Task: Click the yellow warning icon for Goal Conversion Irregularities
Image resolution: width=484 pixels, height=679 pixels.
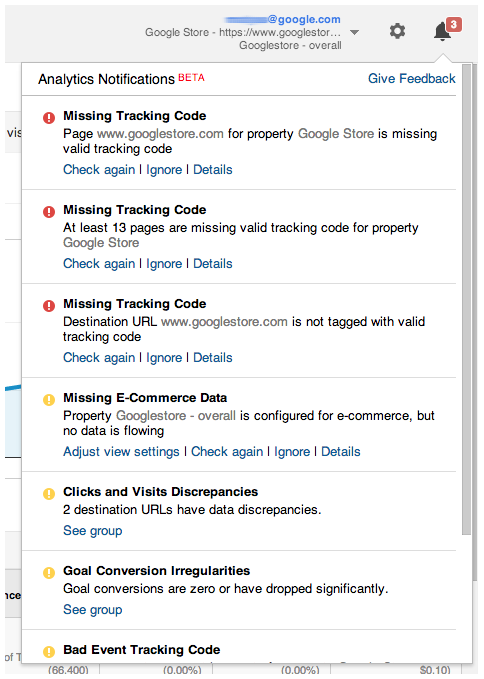Action: coord(49,572)
